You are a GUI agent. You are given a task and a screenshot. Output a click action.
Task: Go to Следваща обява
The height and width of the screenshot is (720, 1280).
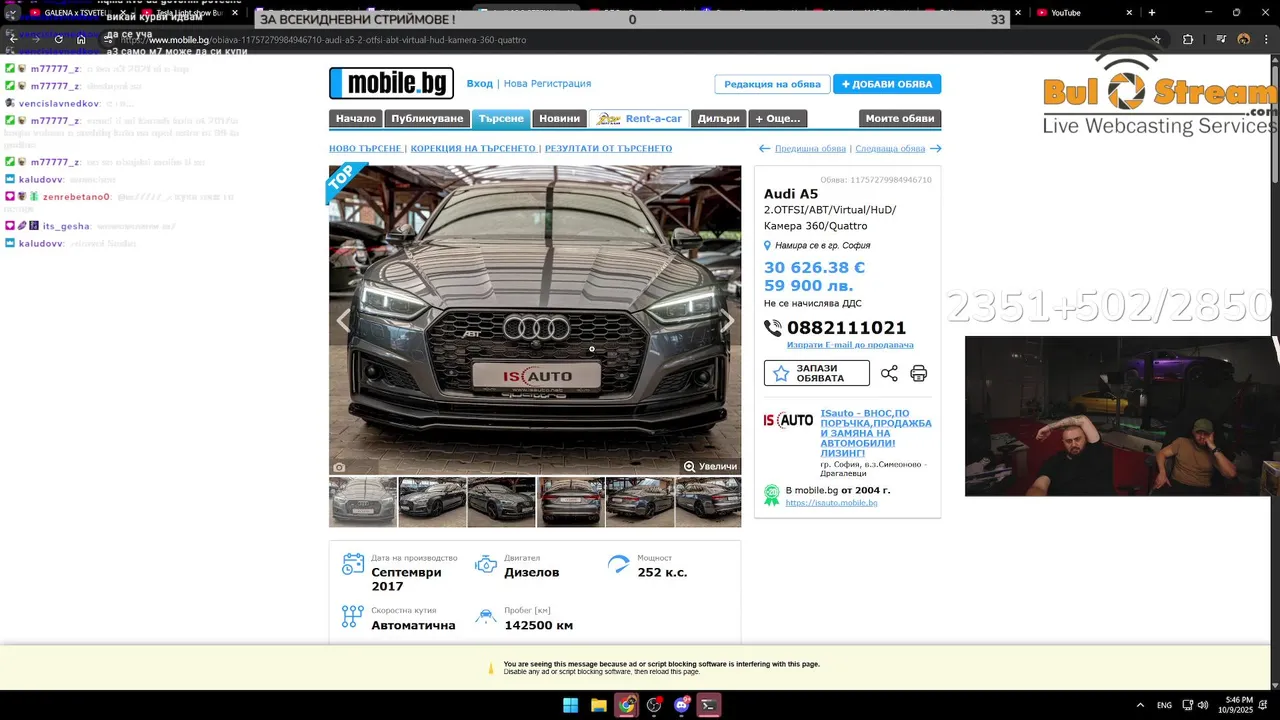(890, 148)
